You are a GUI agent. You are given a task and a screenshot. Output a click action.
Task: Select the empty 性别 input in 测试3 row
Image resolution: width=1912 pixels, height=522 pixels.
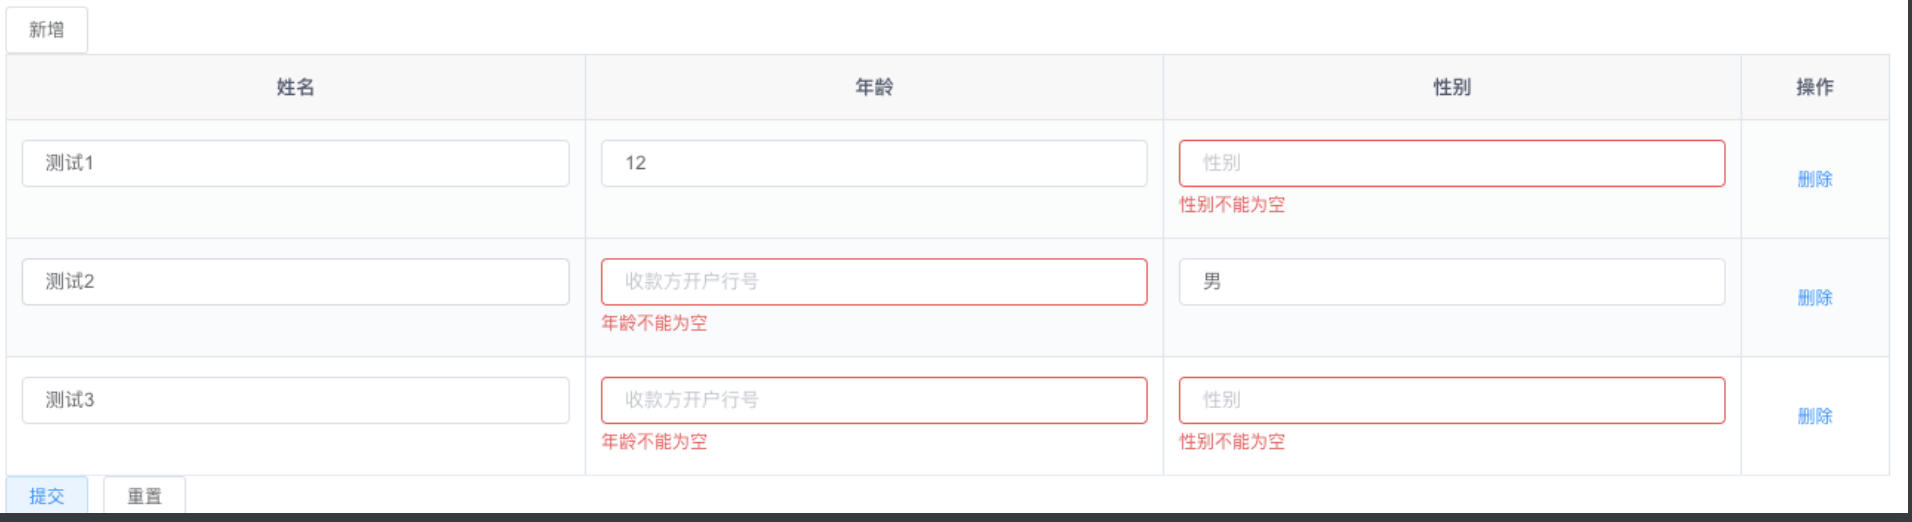click(x=1451, y=400)
